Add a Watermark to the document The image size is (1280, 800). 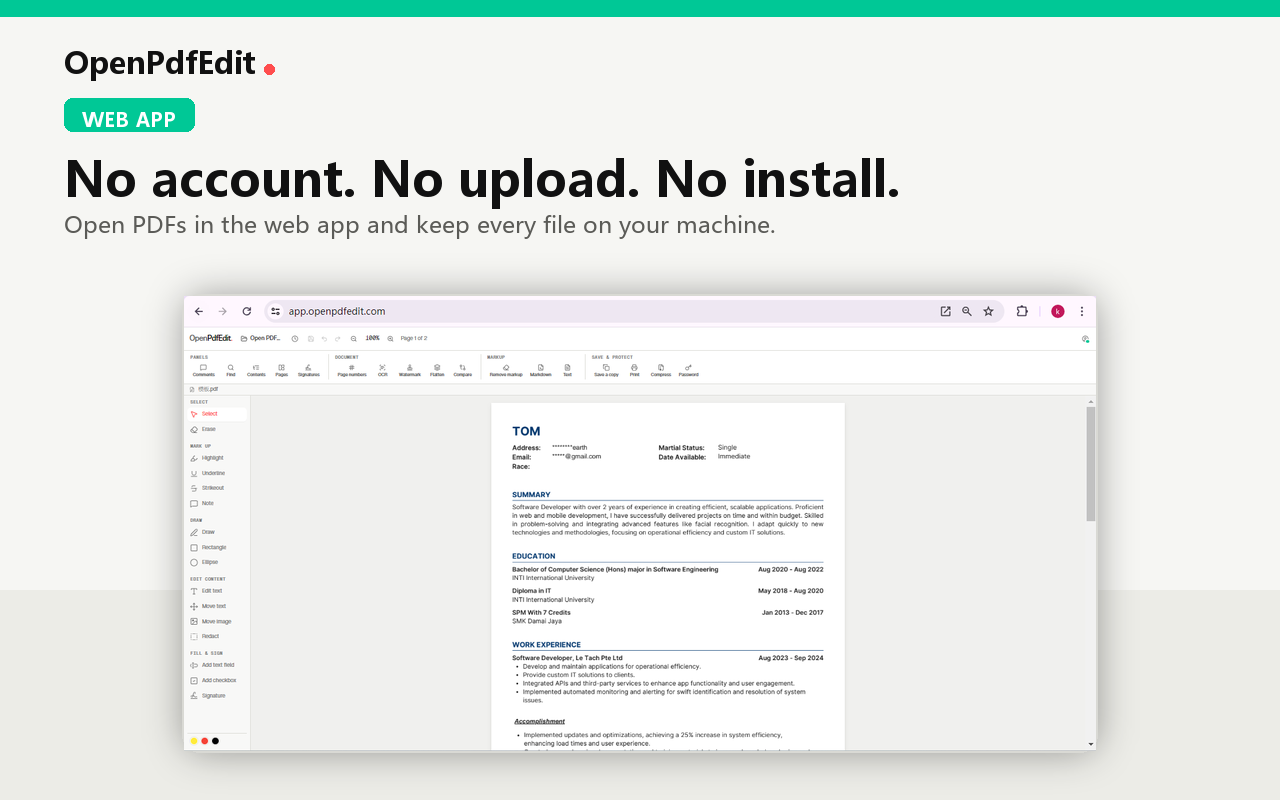point(410,370)
